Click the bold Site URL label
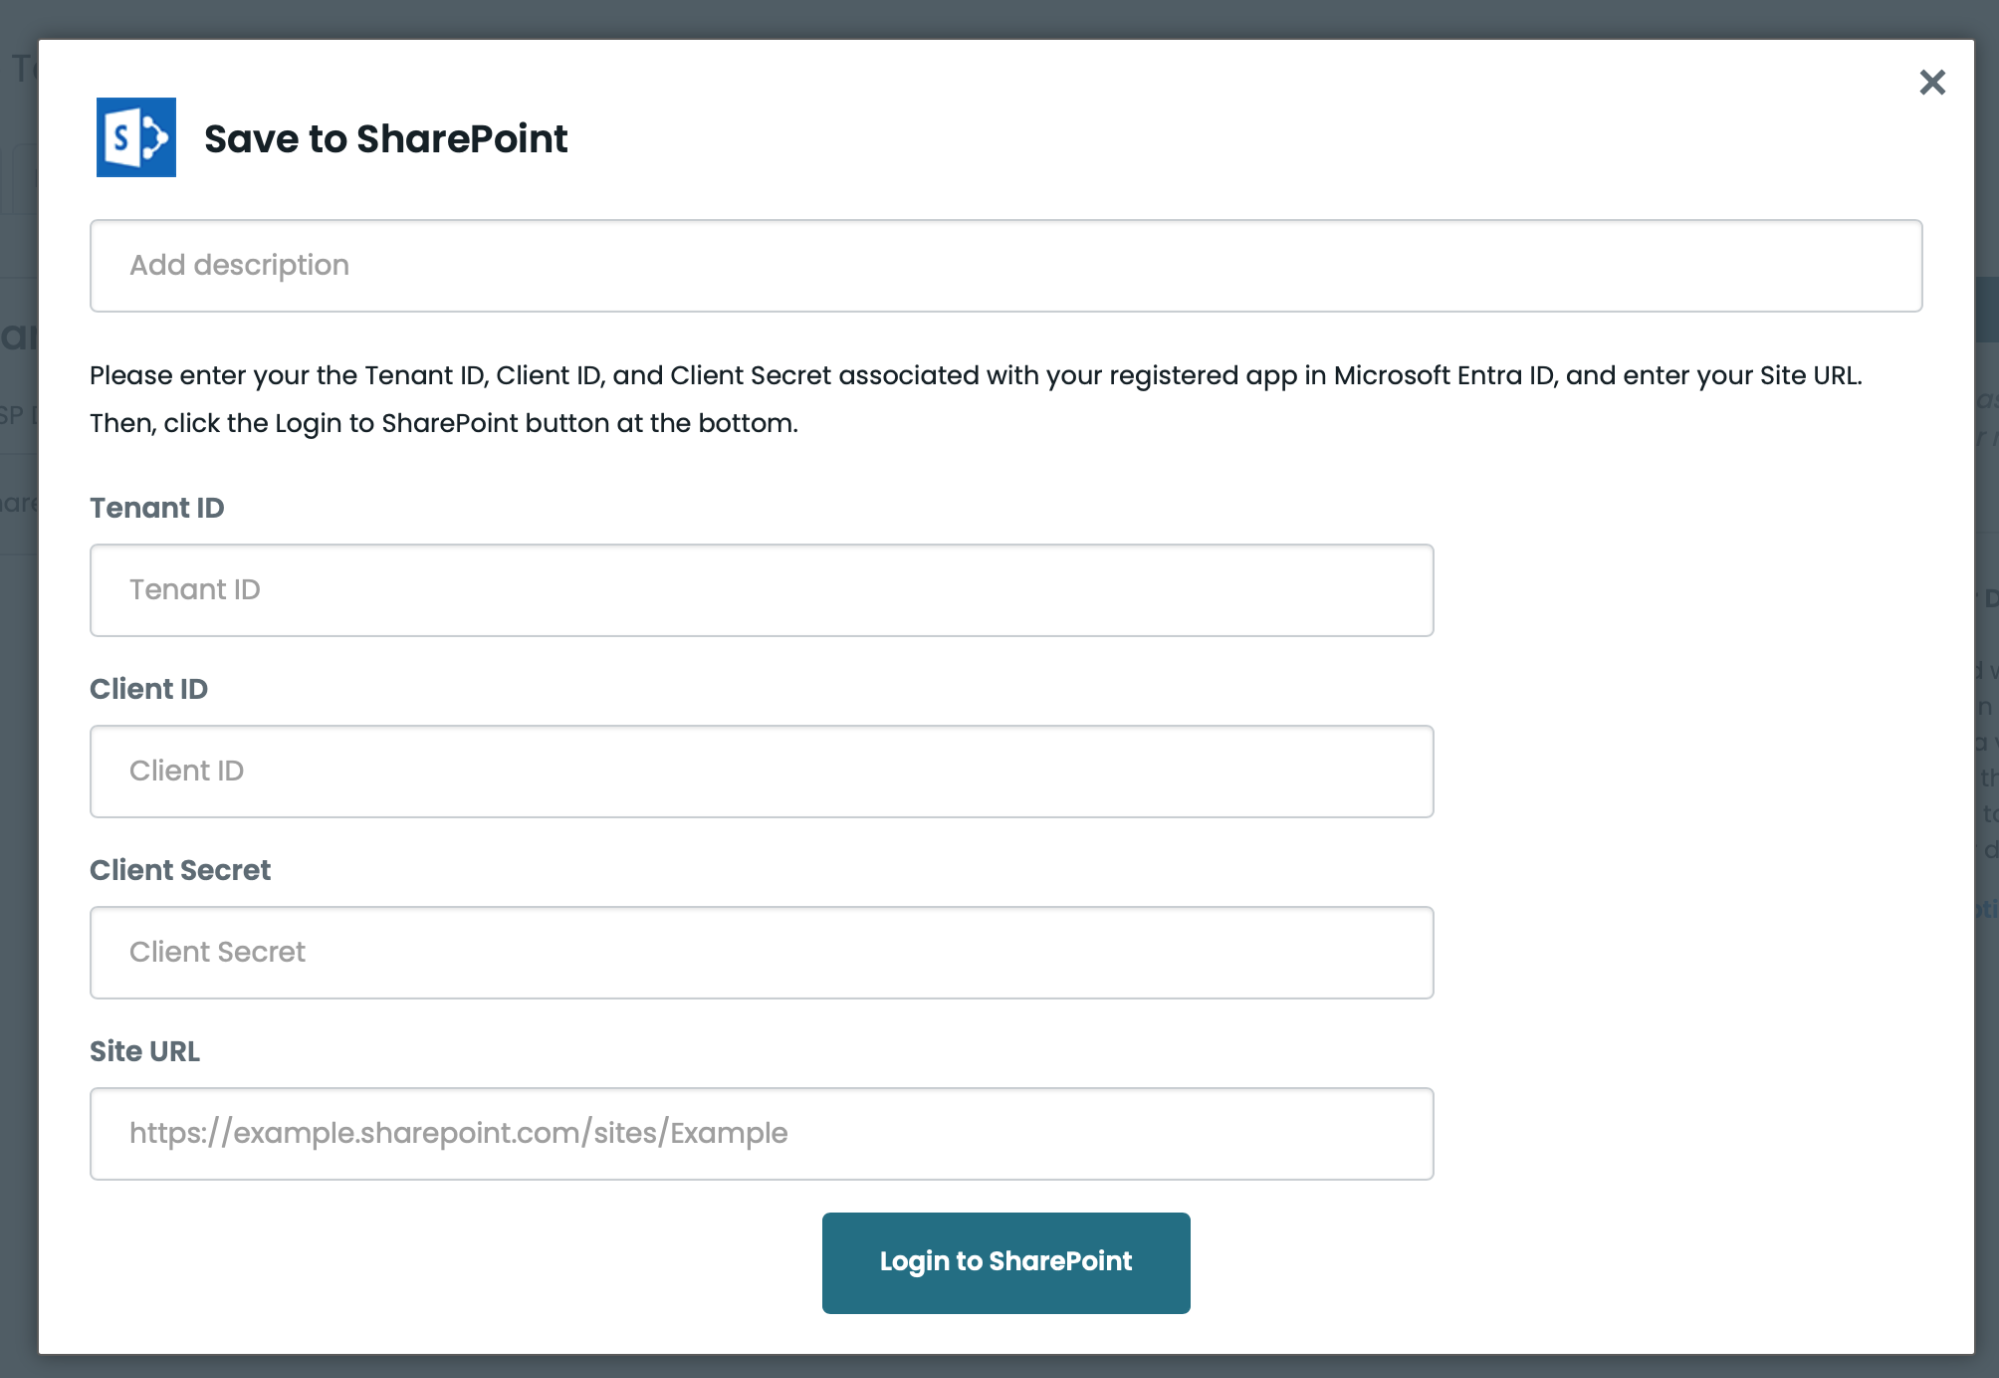The height and width of the screenshot is (1378, 1999). [x=145, y=1051]
